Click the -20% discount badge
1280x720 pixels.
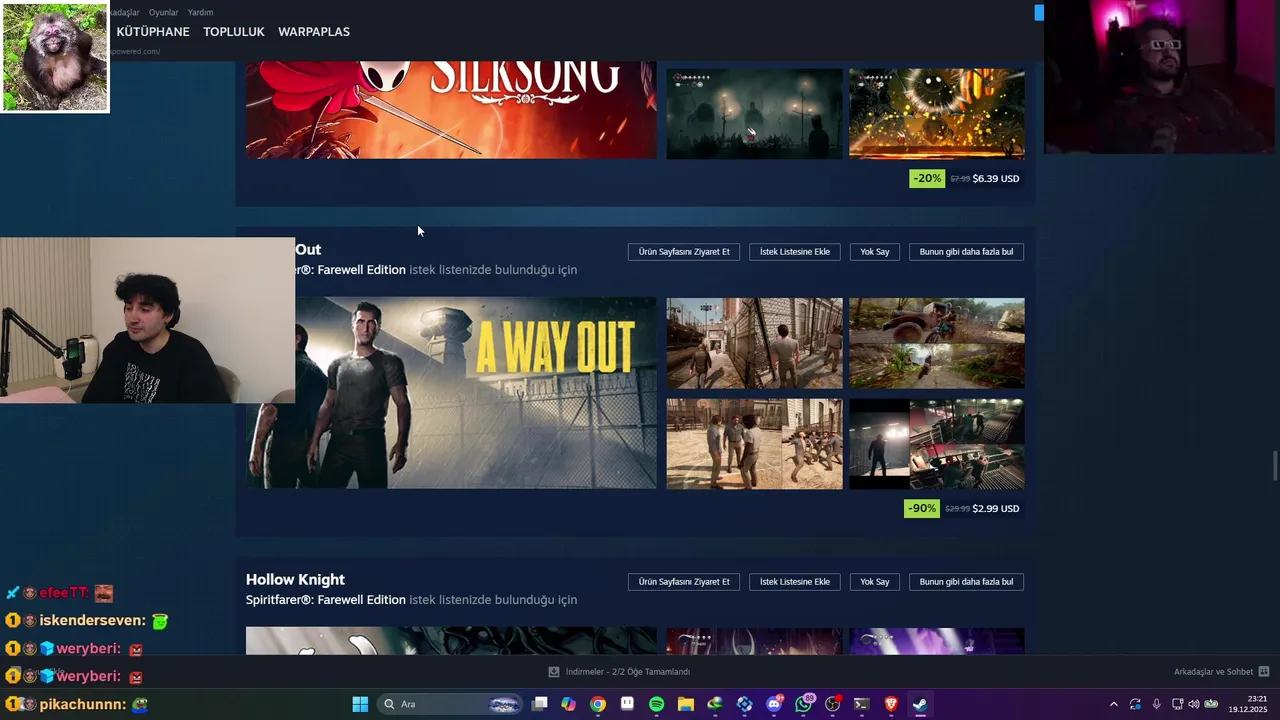point(927,178)
